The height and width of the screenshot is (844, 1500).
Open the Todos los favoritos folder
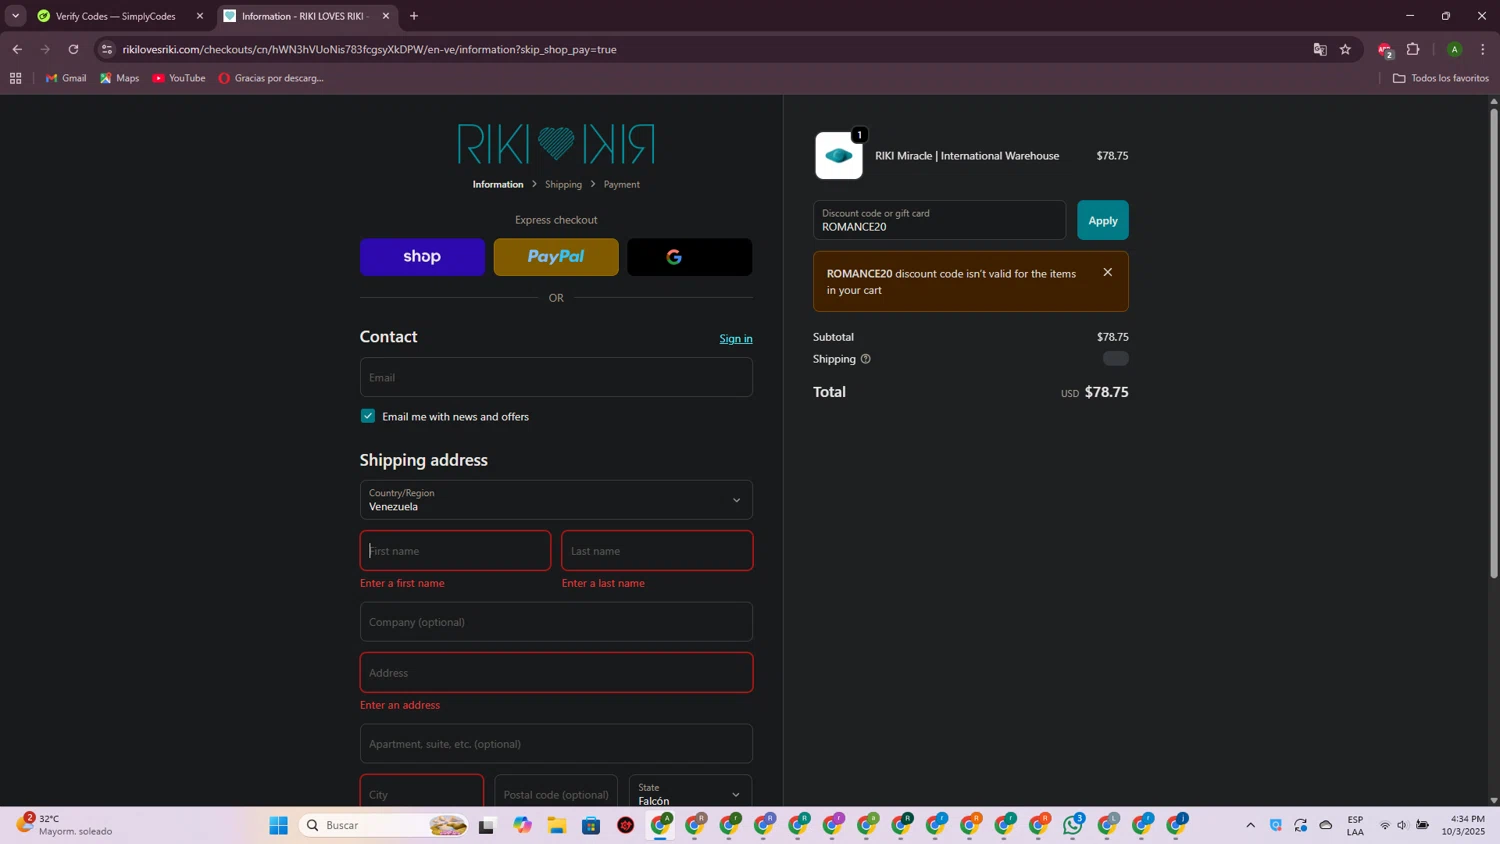pyautogui.click(x=1440, y=78)
